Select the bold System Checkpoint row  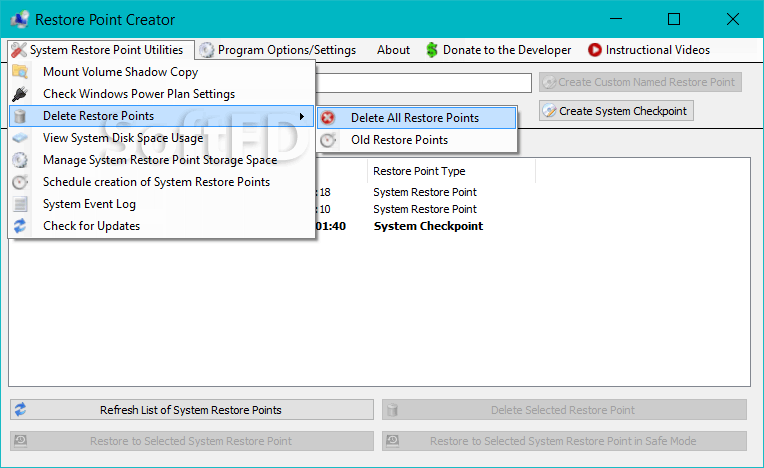(x=428, y=226)
